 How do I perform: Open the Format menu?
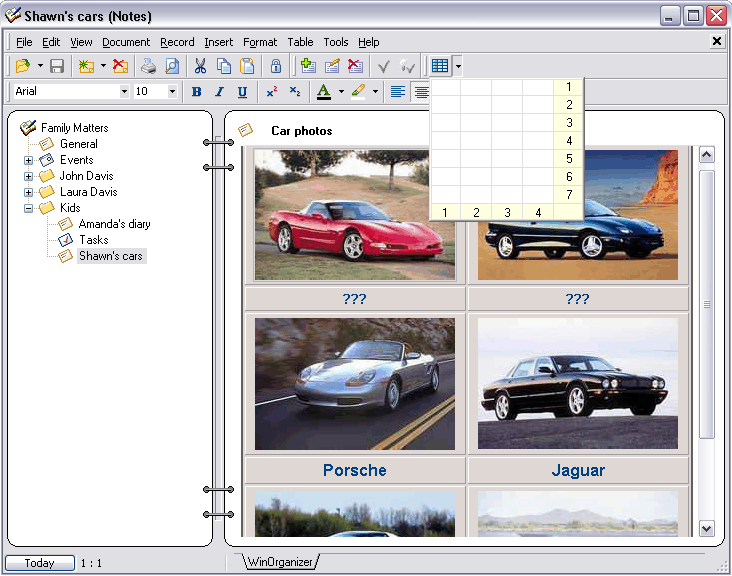pos(260,42)
